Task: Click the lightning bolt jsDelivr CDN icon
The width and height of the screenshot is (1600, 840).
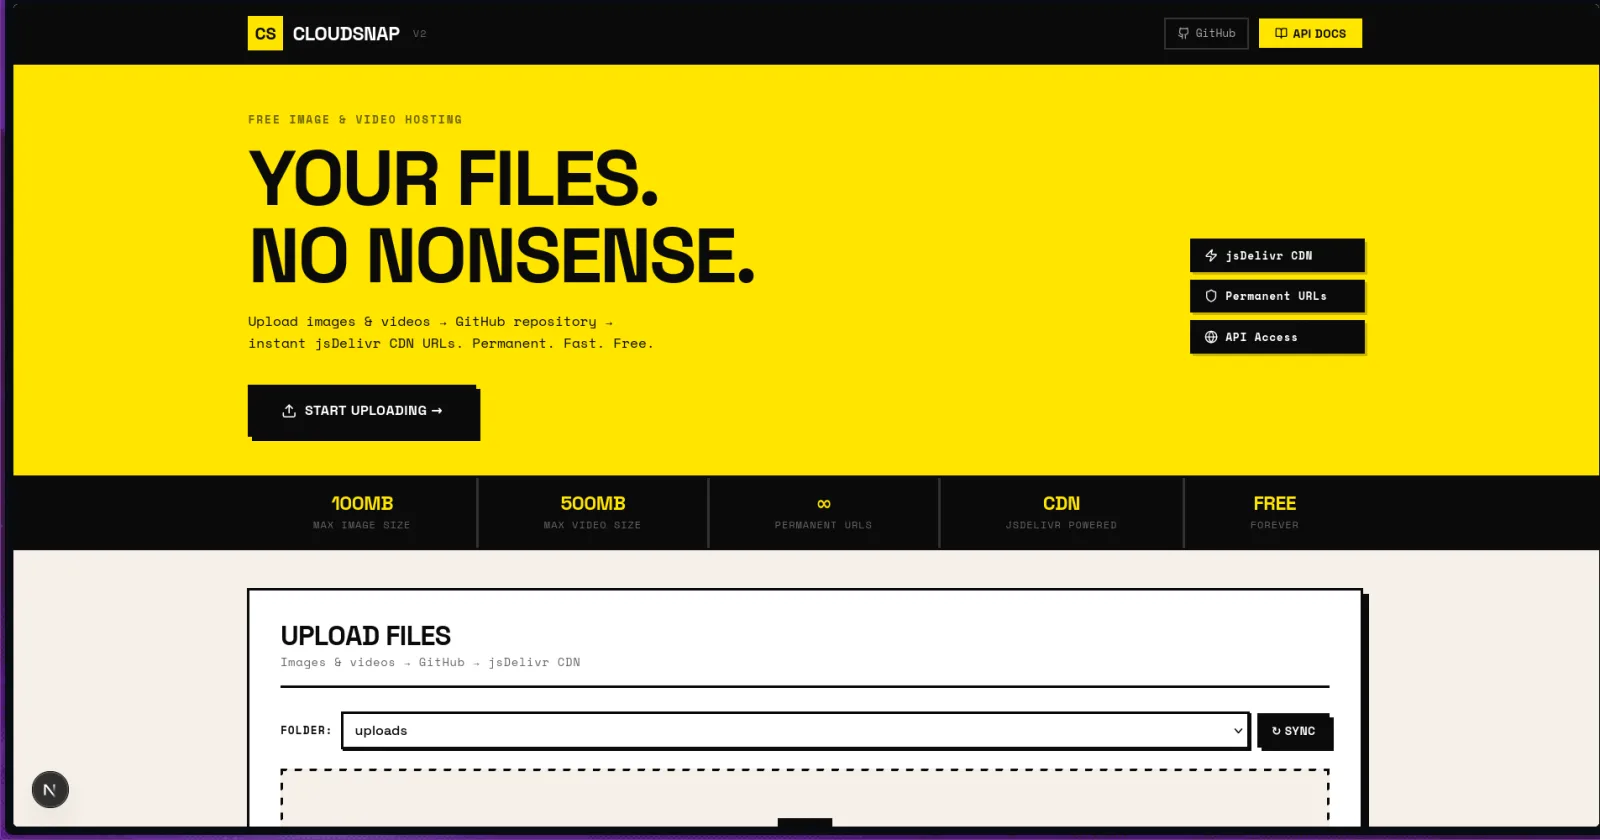Action: click(x=1211, y=256)
